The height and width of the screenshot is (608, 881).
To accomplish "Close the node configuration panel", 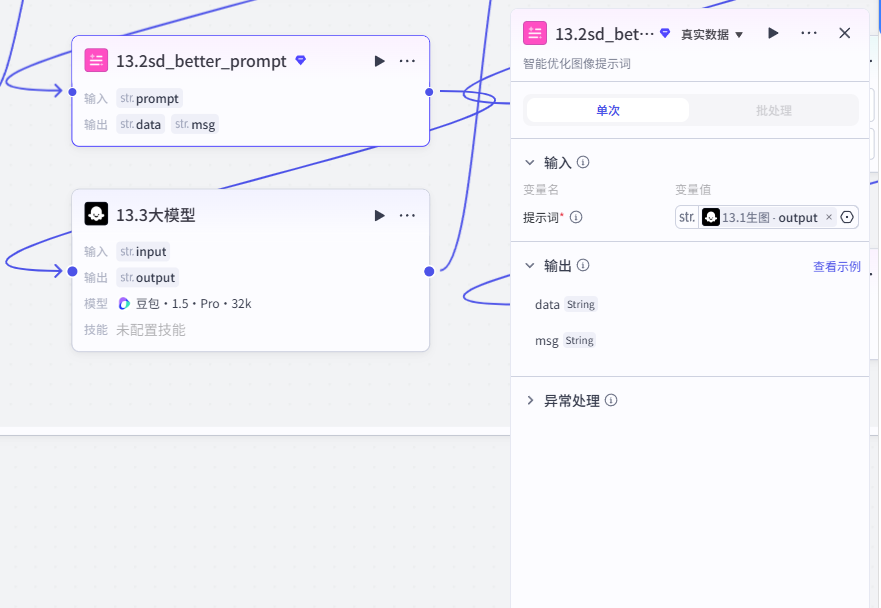I will point(844,33).
